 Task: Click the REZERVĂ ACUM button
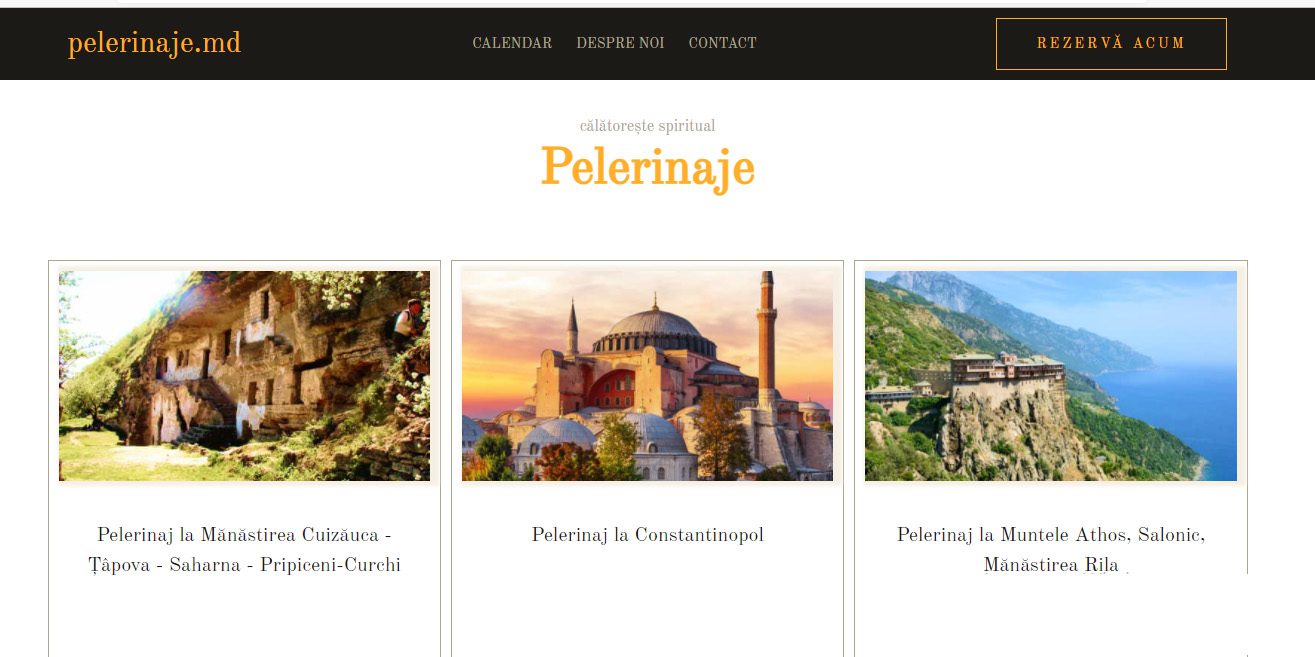click(x=1111, y=44)
